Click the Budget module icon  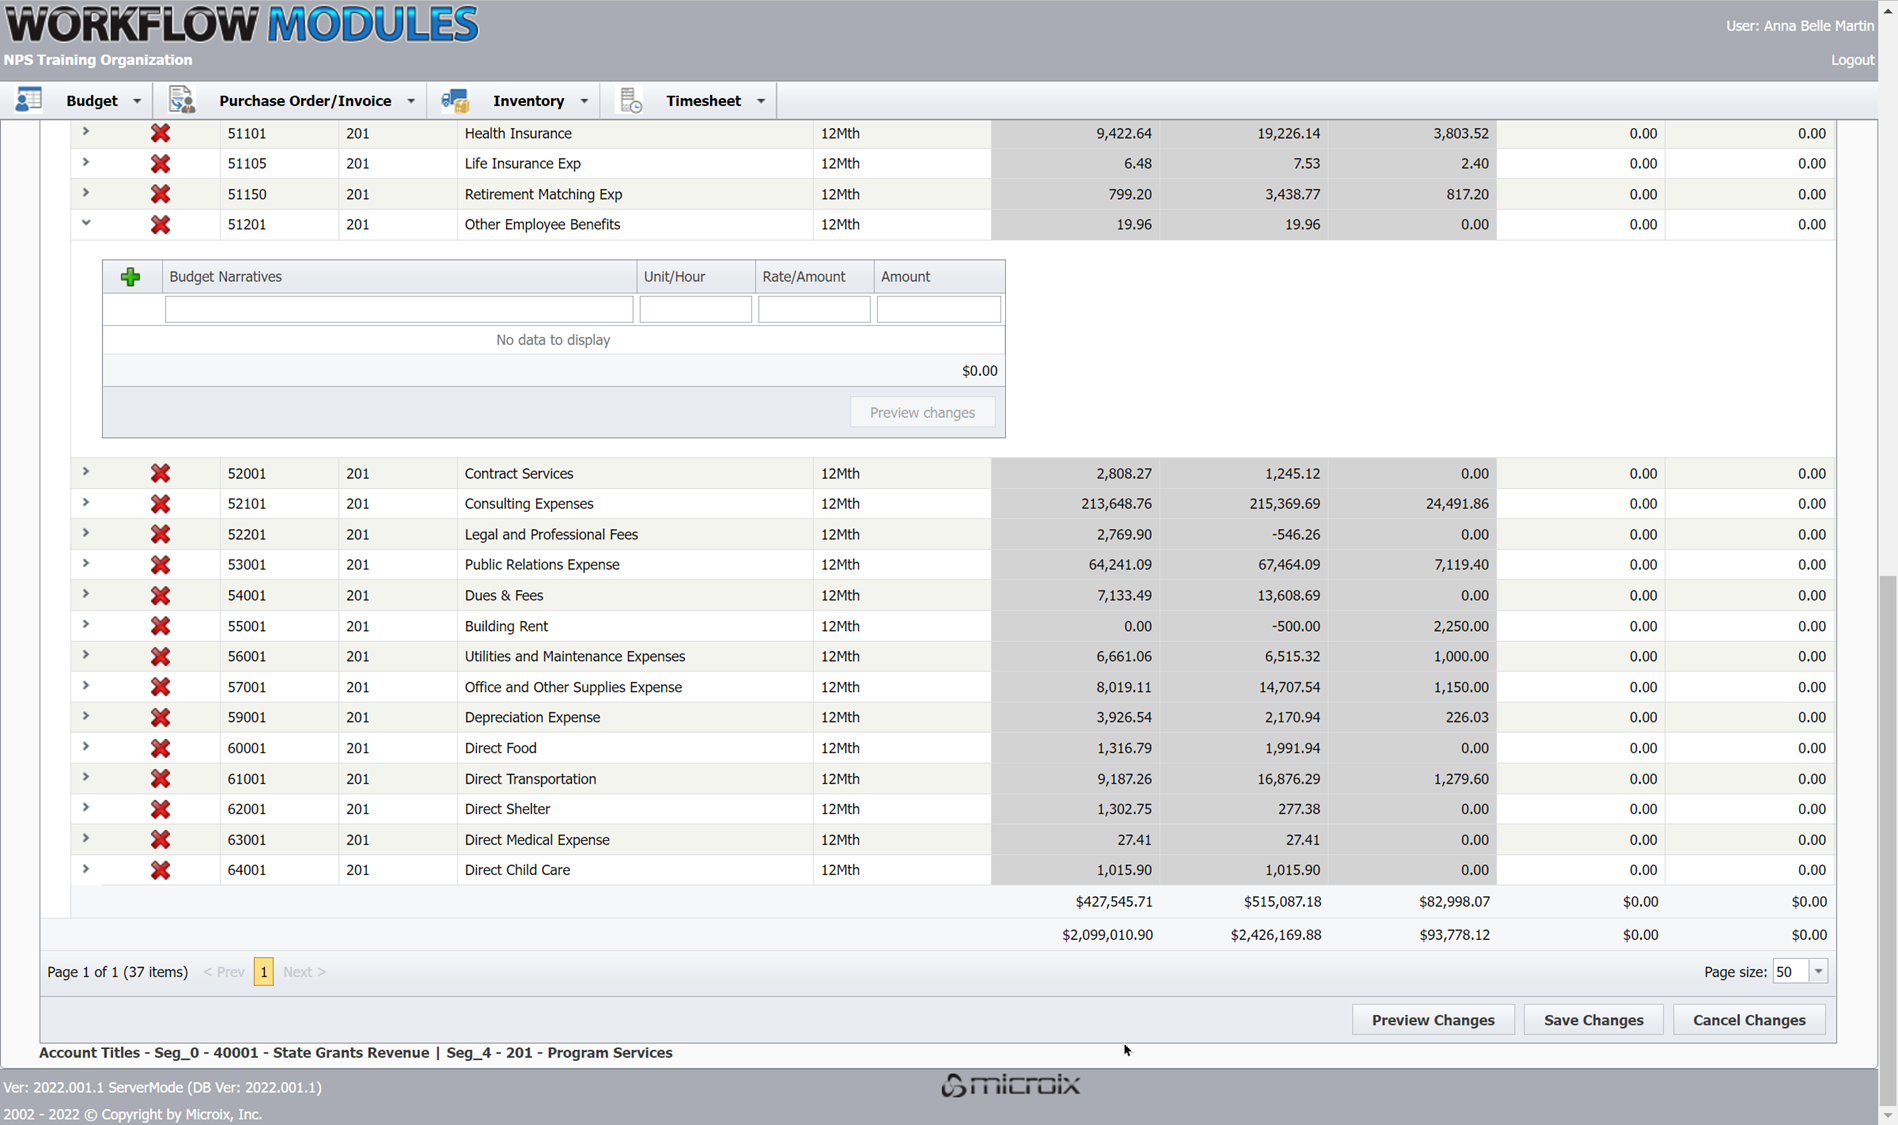pos(29,100)
